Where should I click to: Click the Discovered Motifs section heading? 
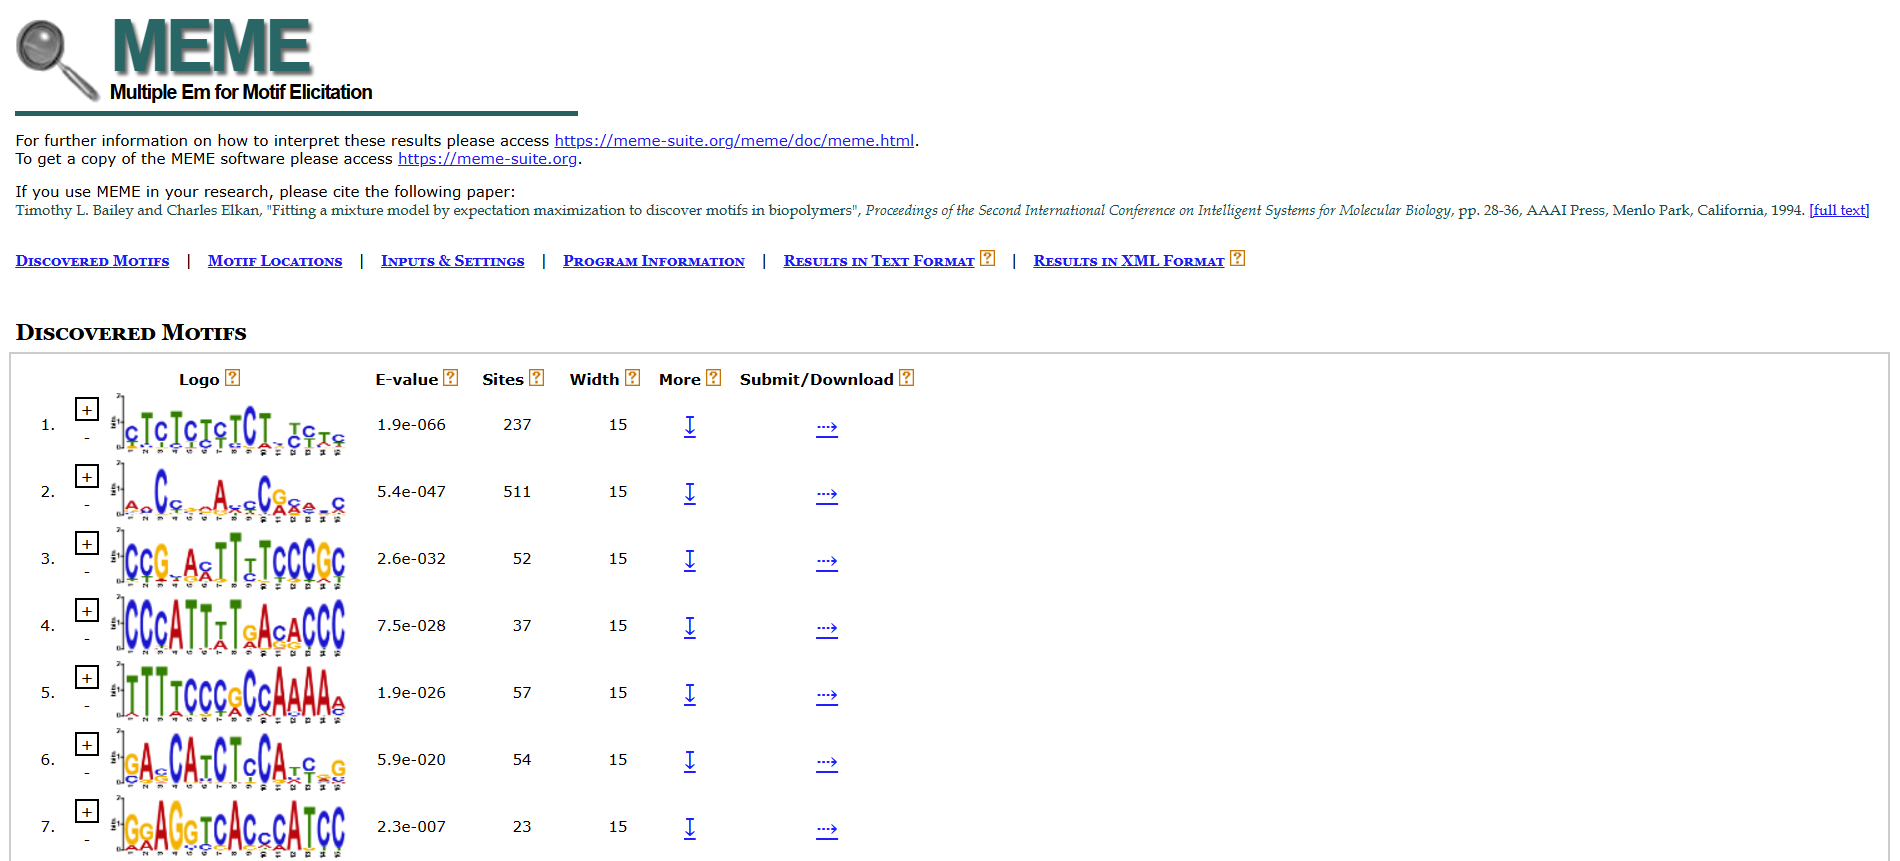click(x=131, y=332)
